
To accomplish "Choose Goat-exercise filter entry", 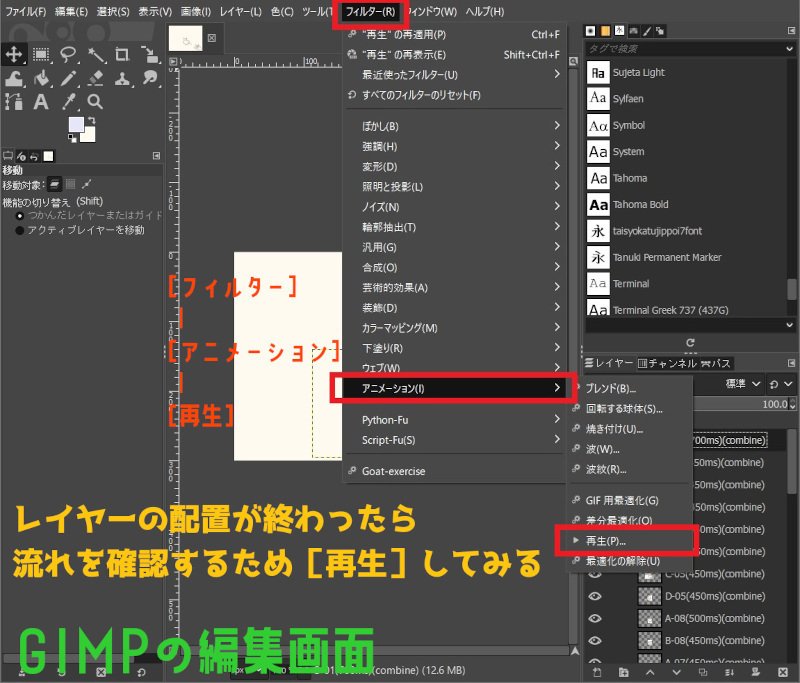I will pos(454,471).
